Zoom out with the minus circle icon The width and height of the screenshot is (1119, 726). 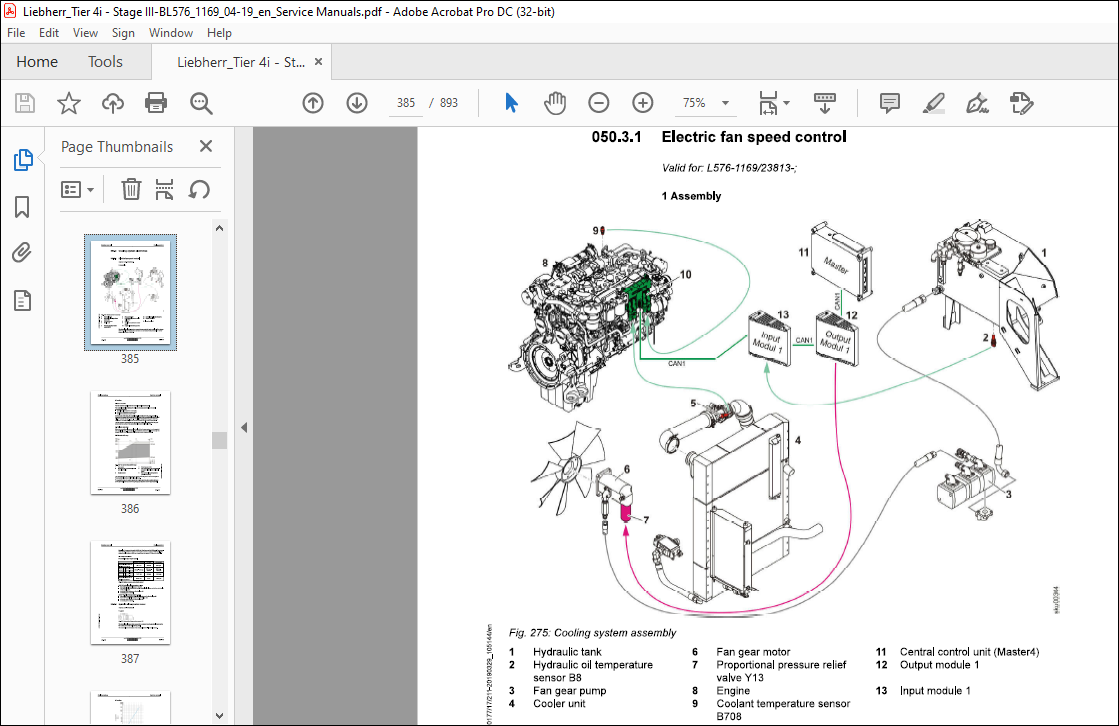pyautogui.click(x=599, y=103)
